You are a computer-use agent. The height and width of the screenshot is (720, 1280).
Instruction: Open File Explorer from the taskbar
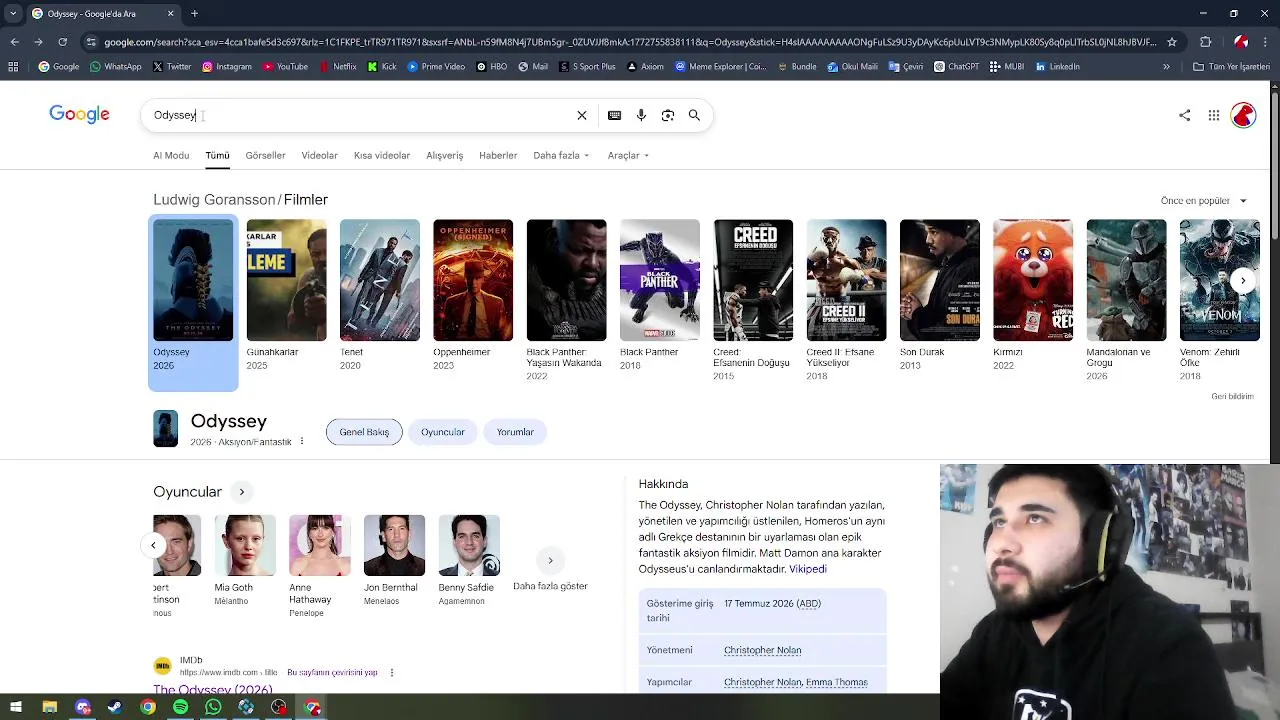49,707
